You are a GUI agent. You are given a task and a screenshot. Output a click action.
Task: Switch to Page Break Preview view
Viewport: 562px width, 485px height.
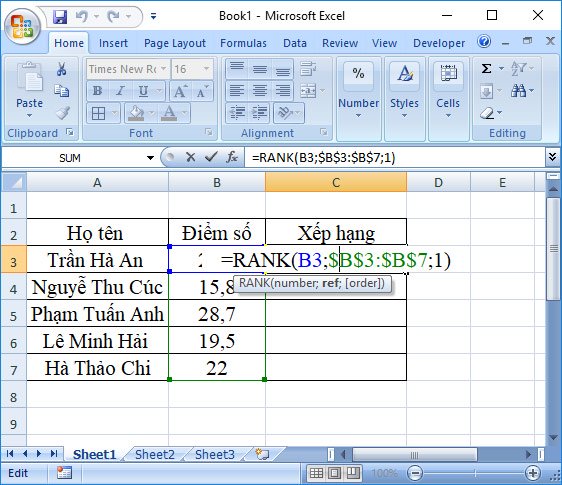coord(353,474)
